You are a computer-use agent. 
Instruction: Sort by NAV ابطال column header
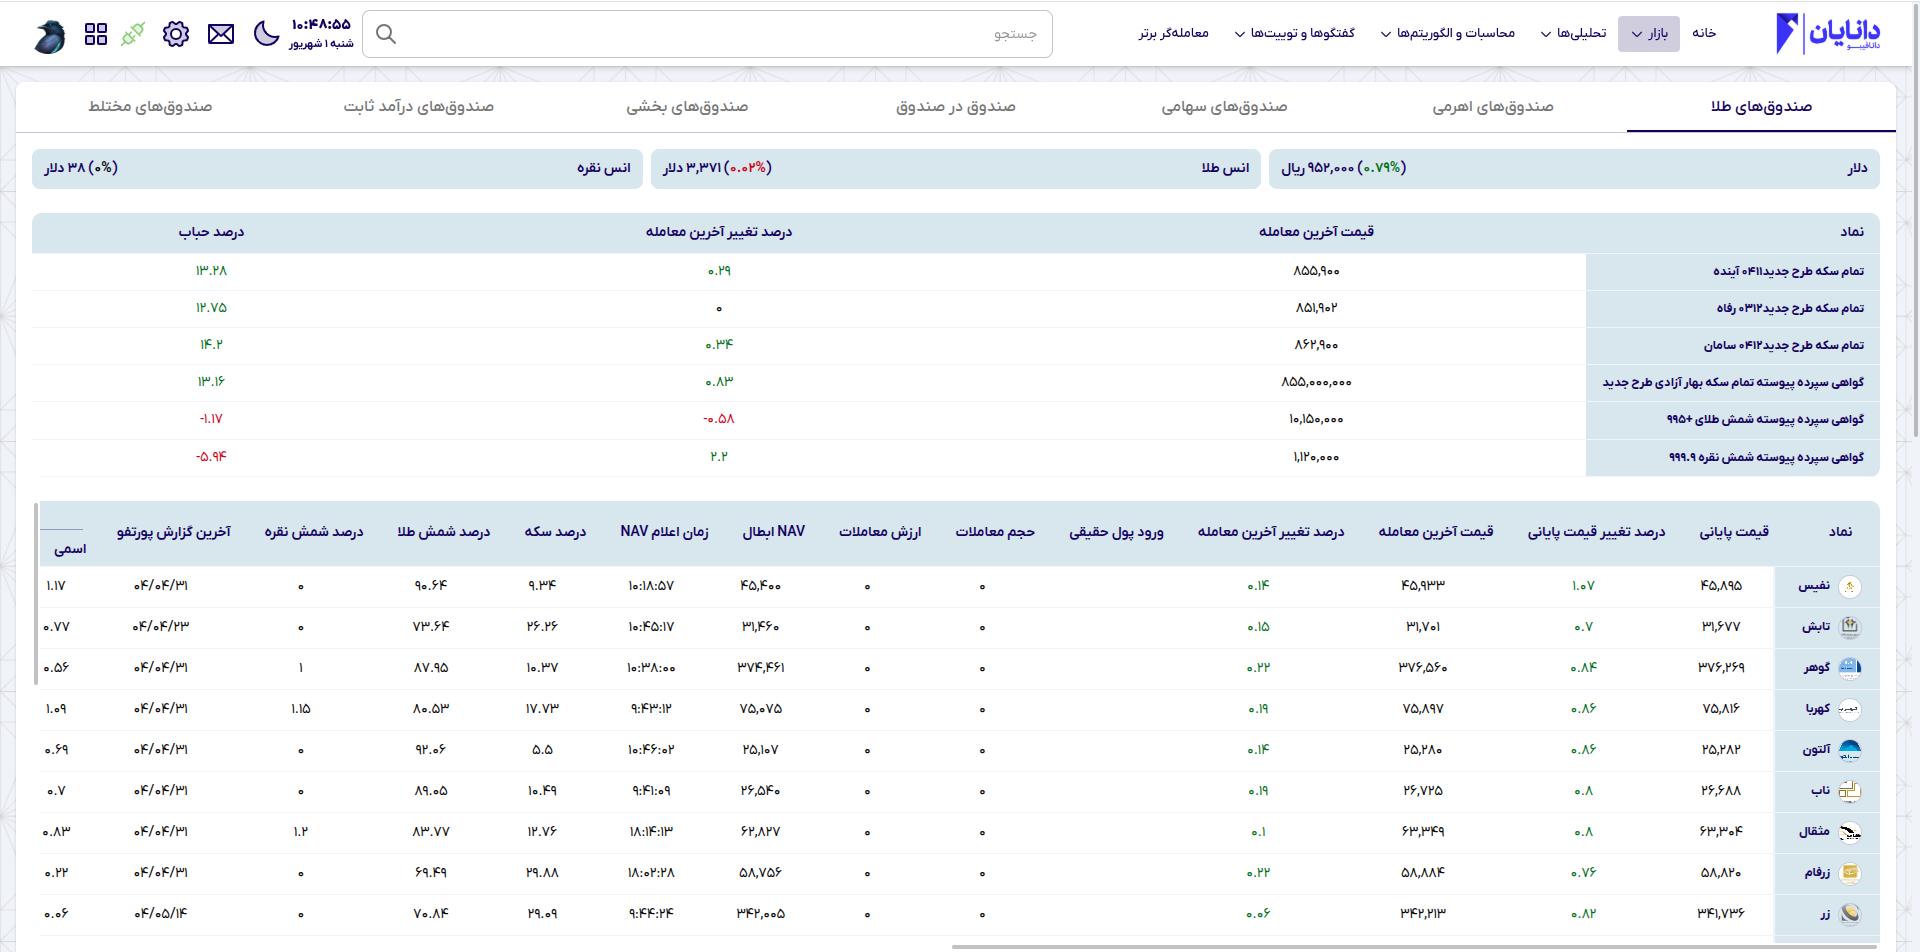(774, 532)
